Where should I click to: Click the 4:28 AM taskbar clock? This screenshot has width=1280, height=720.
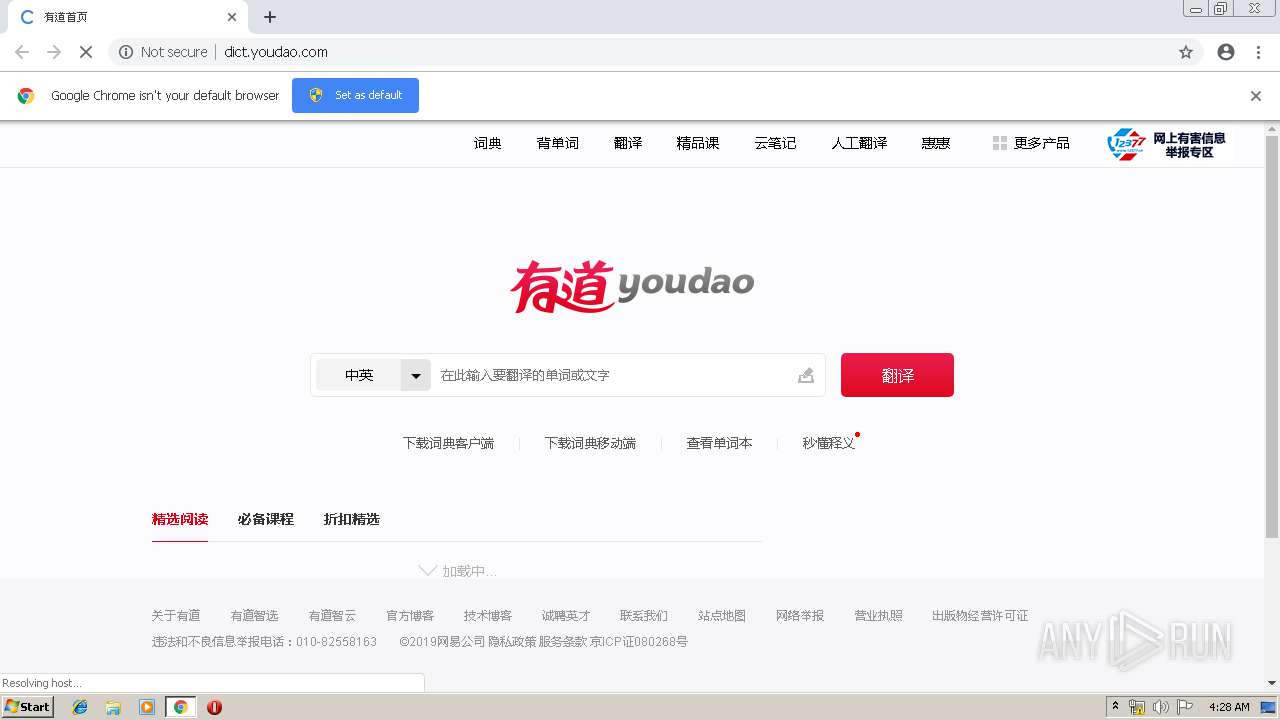(x=1229, y=707)
